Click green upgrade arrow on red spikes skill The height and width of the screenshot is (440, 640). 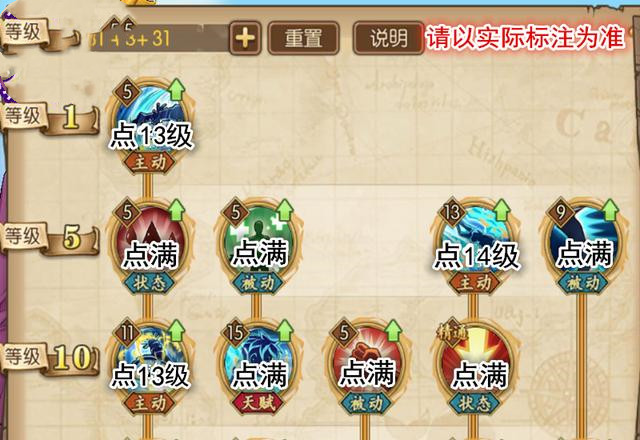pos(177,210)
